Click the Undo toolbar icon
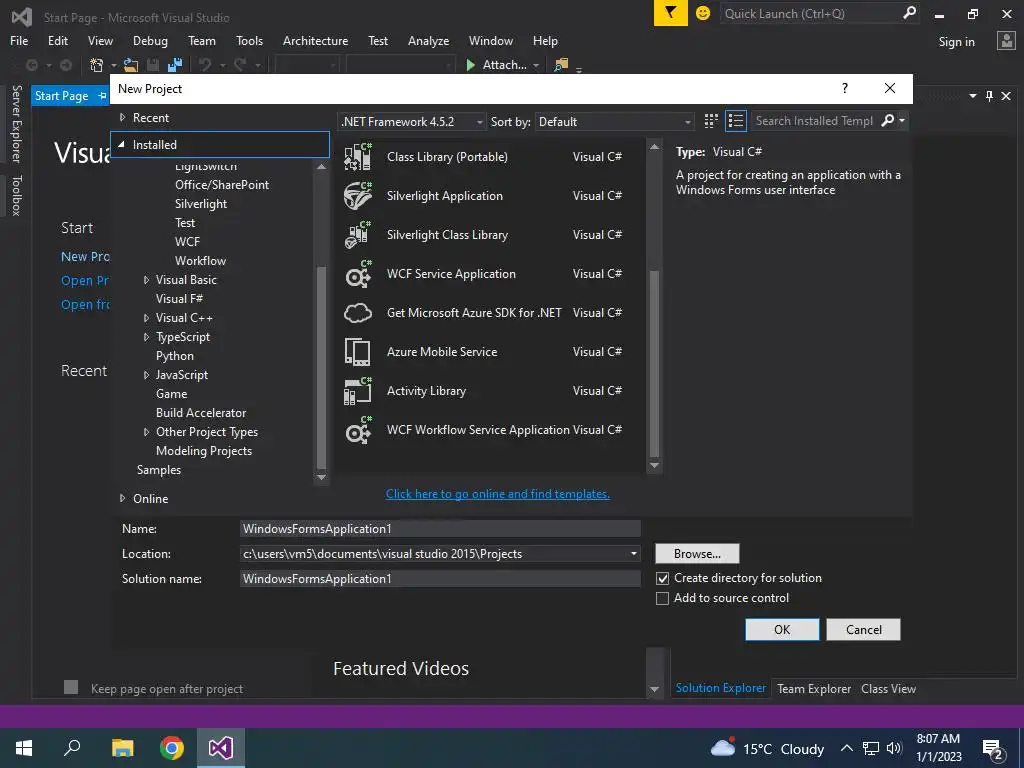Image resolution: width=1024 pixels, height=768 pixels. click(x=205, y=65)
